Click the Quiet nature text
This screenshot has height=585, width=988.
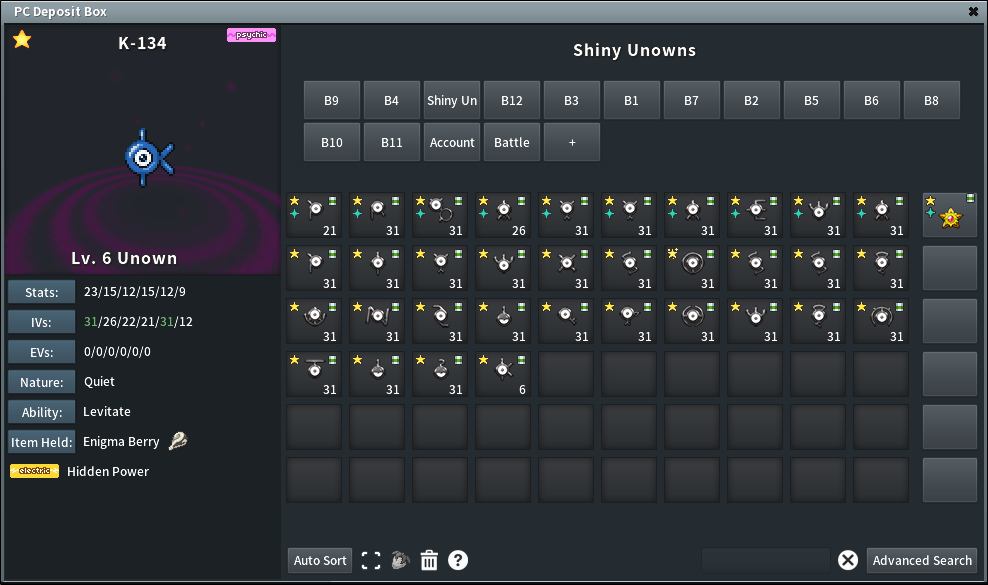[100, 382]
